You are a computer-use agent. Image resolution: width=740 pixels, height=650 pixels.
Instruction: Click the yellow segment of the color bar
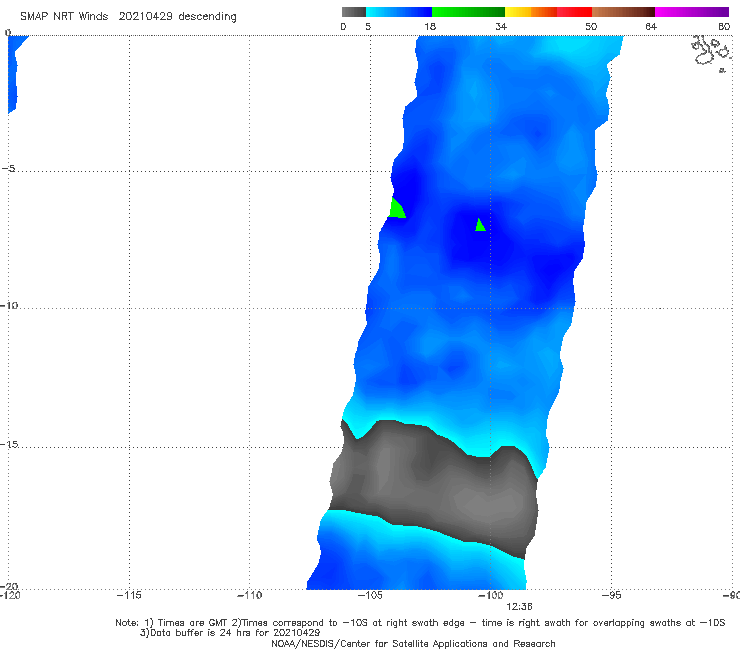click(518, 12)
